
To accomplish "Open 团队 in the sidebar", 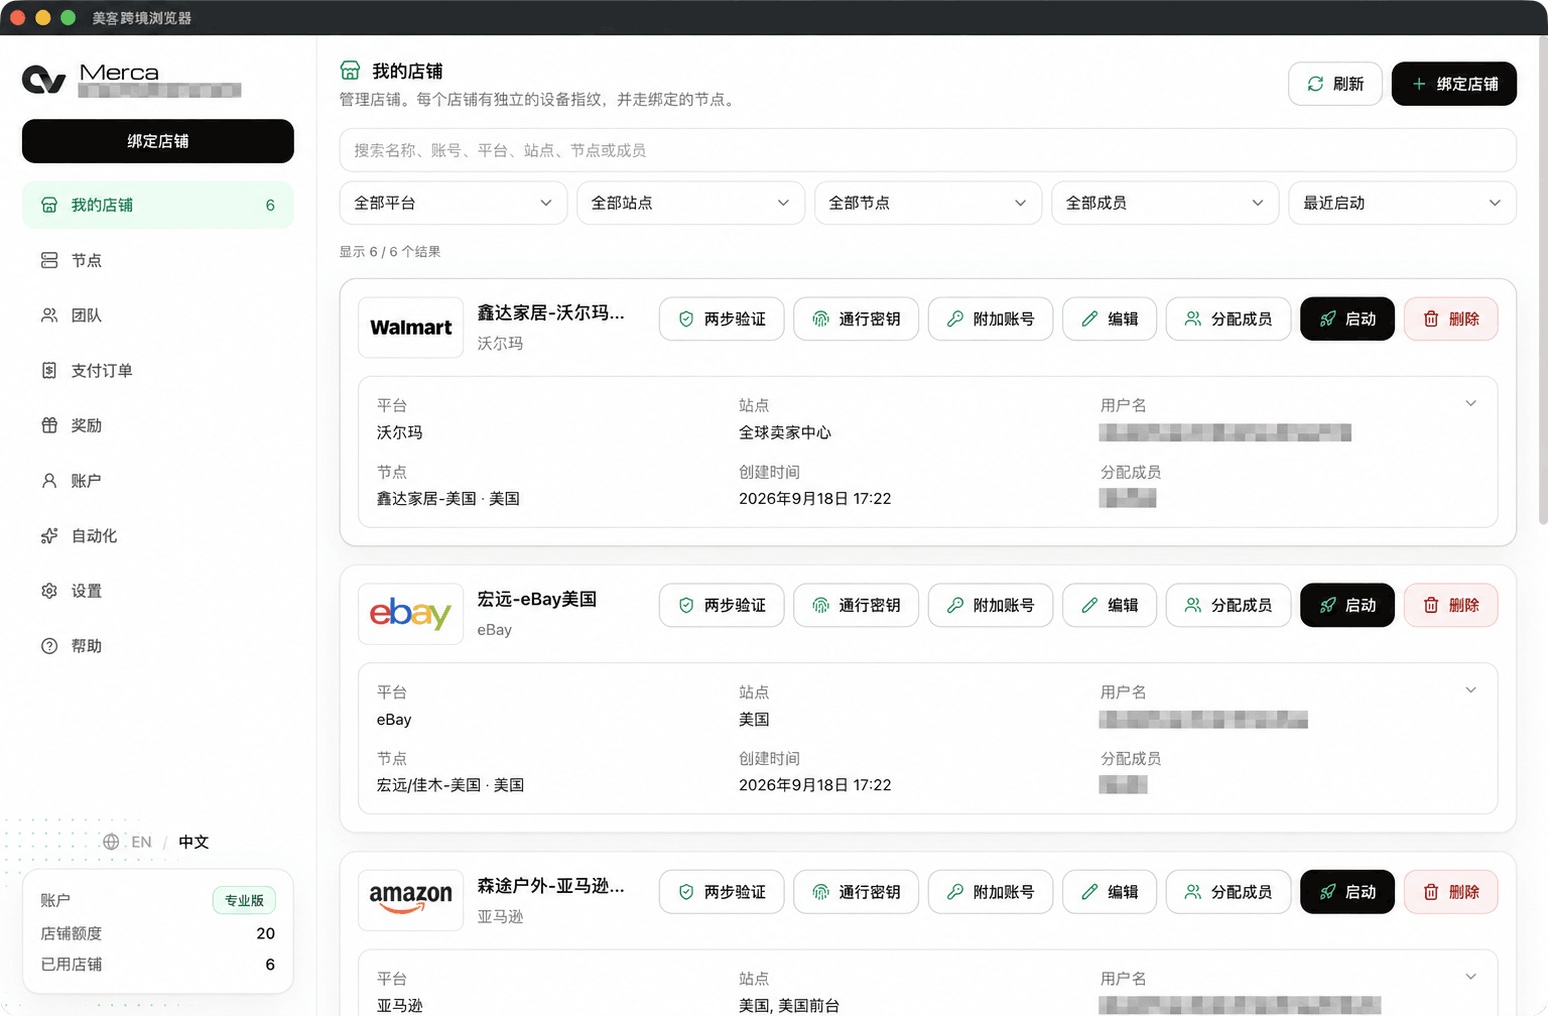I will [158, 315].
